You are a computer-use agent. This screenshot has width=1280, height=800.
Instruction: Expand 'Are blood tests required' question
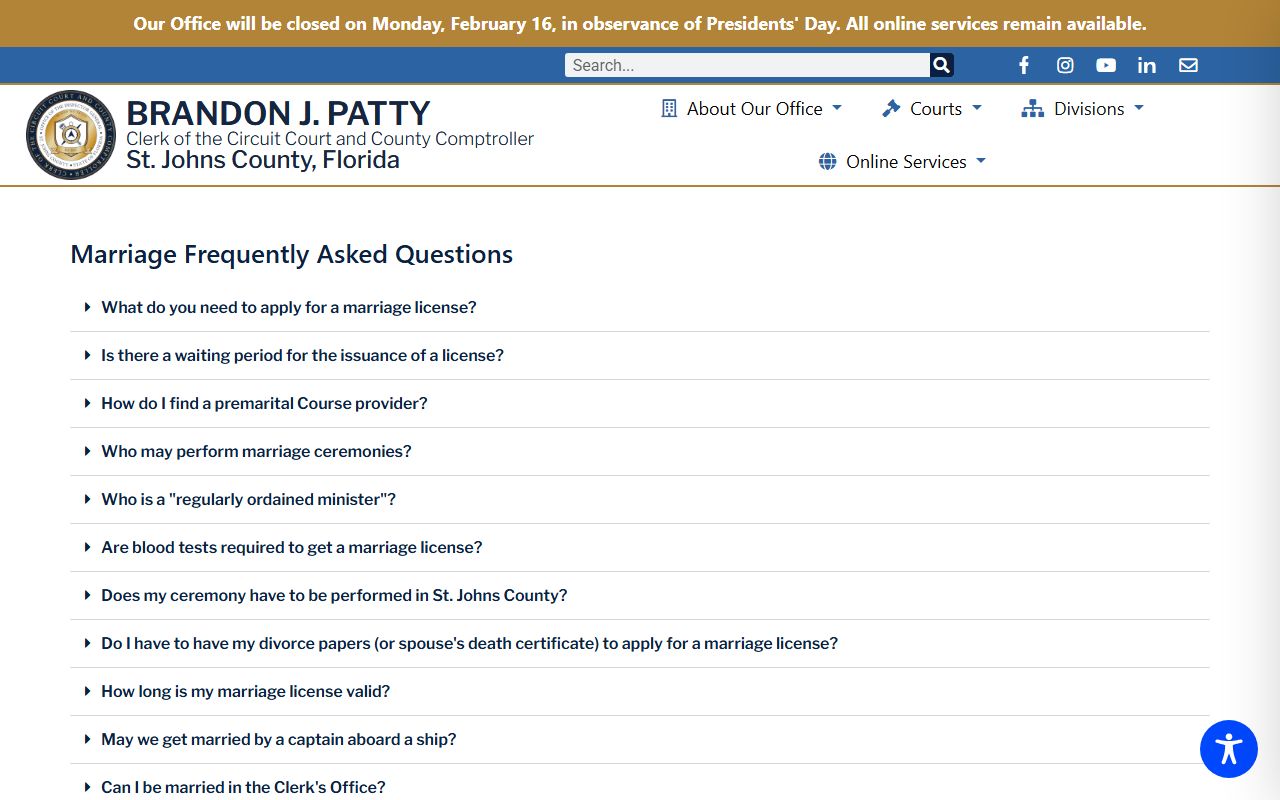click(x=640, y=547)
